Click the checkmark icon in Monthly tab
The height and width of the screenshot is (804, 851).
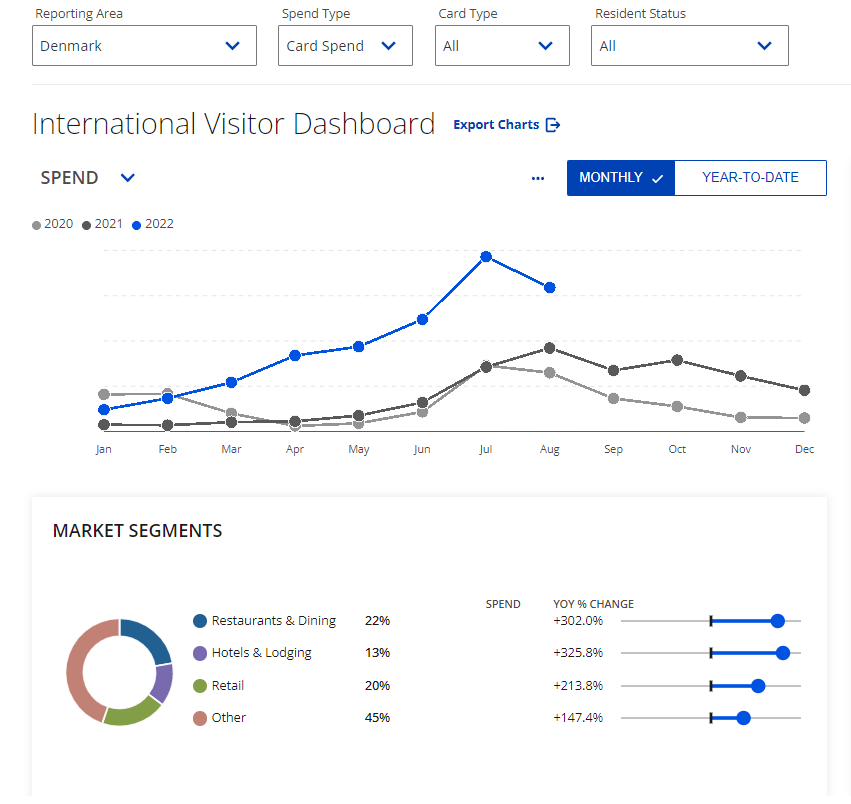(x=657, y=177)
